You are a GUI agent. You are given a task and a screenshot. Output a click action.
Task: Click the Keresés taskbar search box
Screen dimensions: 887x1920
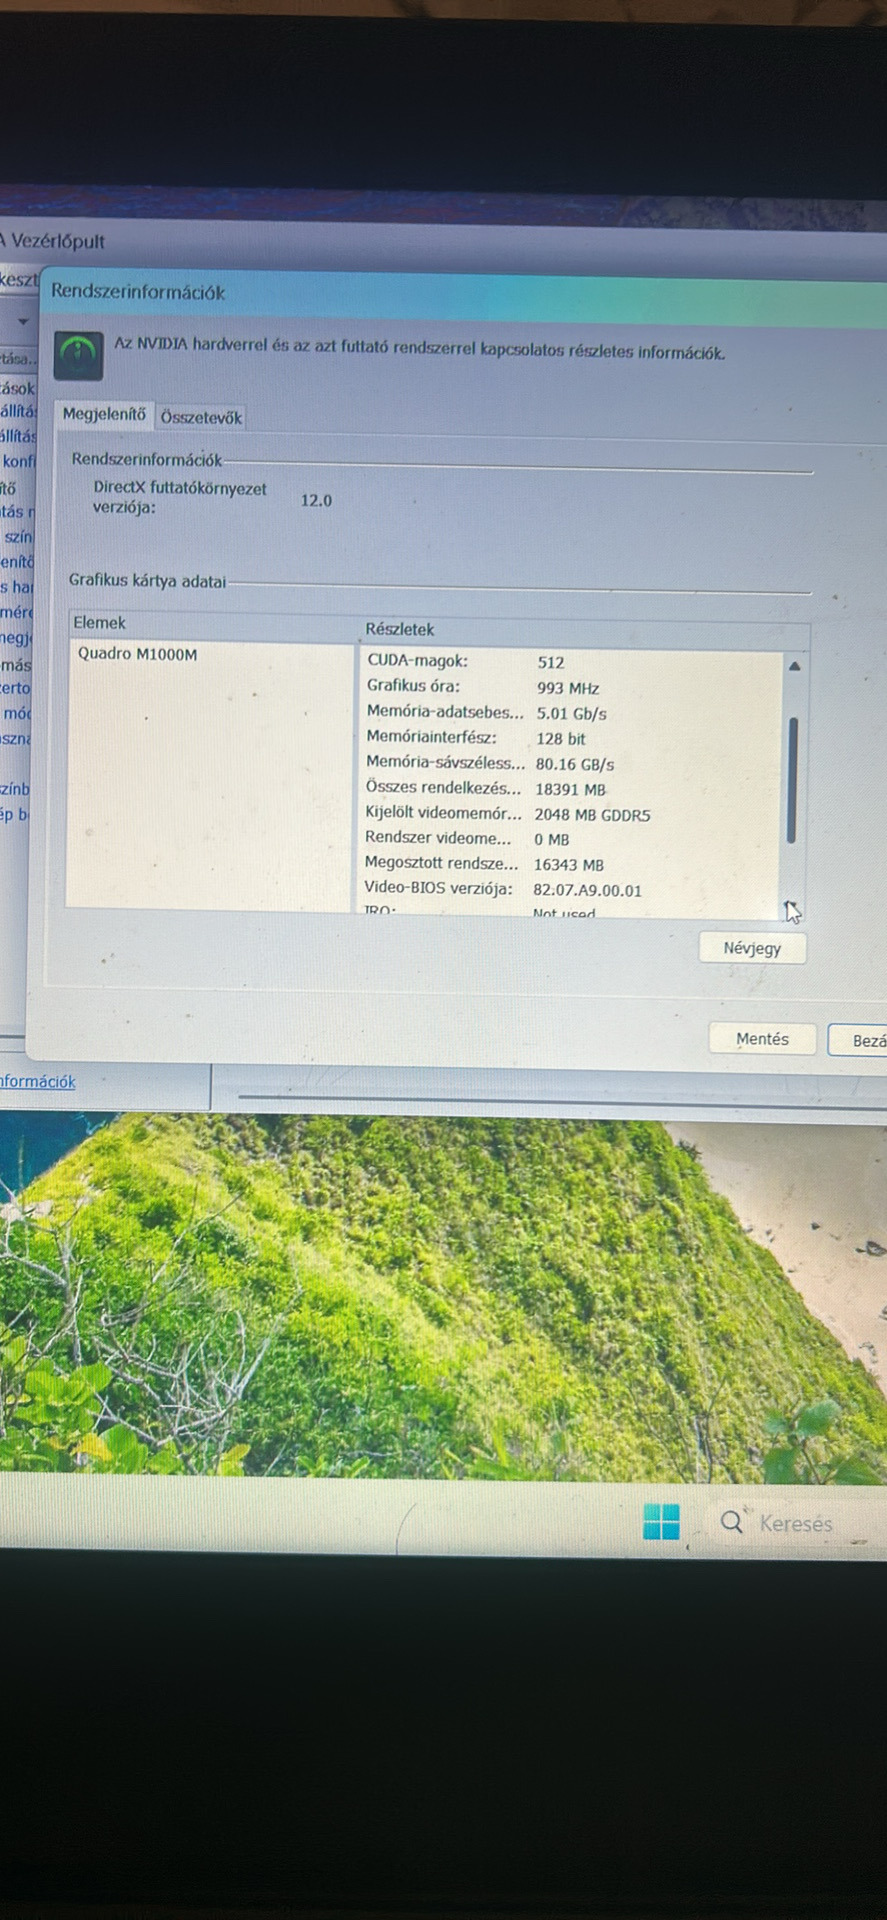tap(795, 1523)
